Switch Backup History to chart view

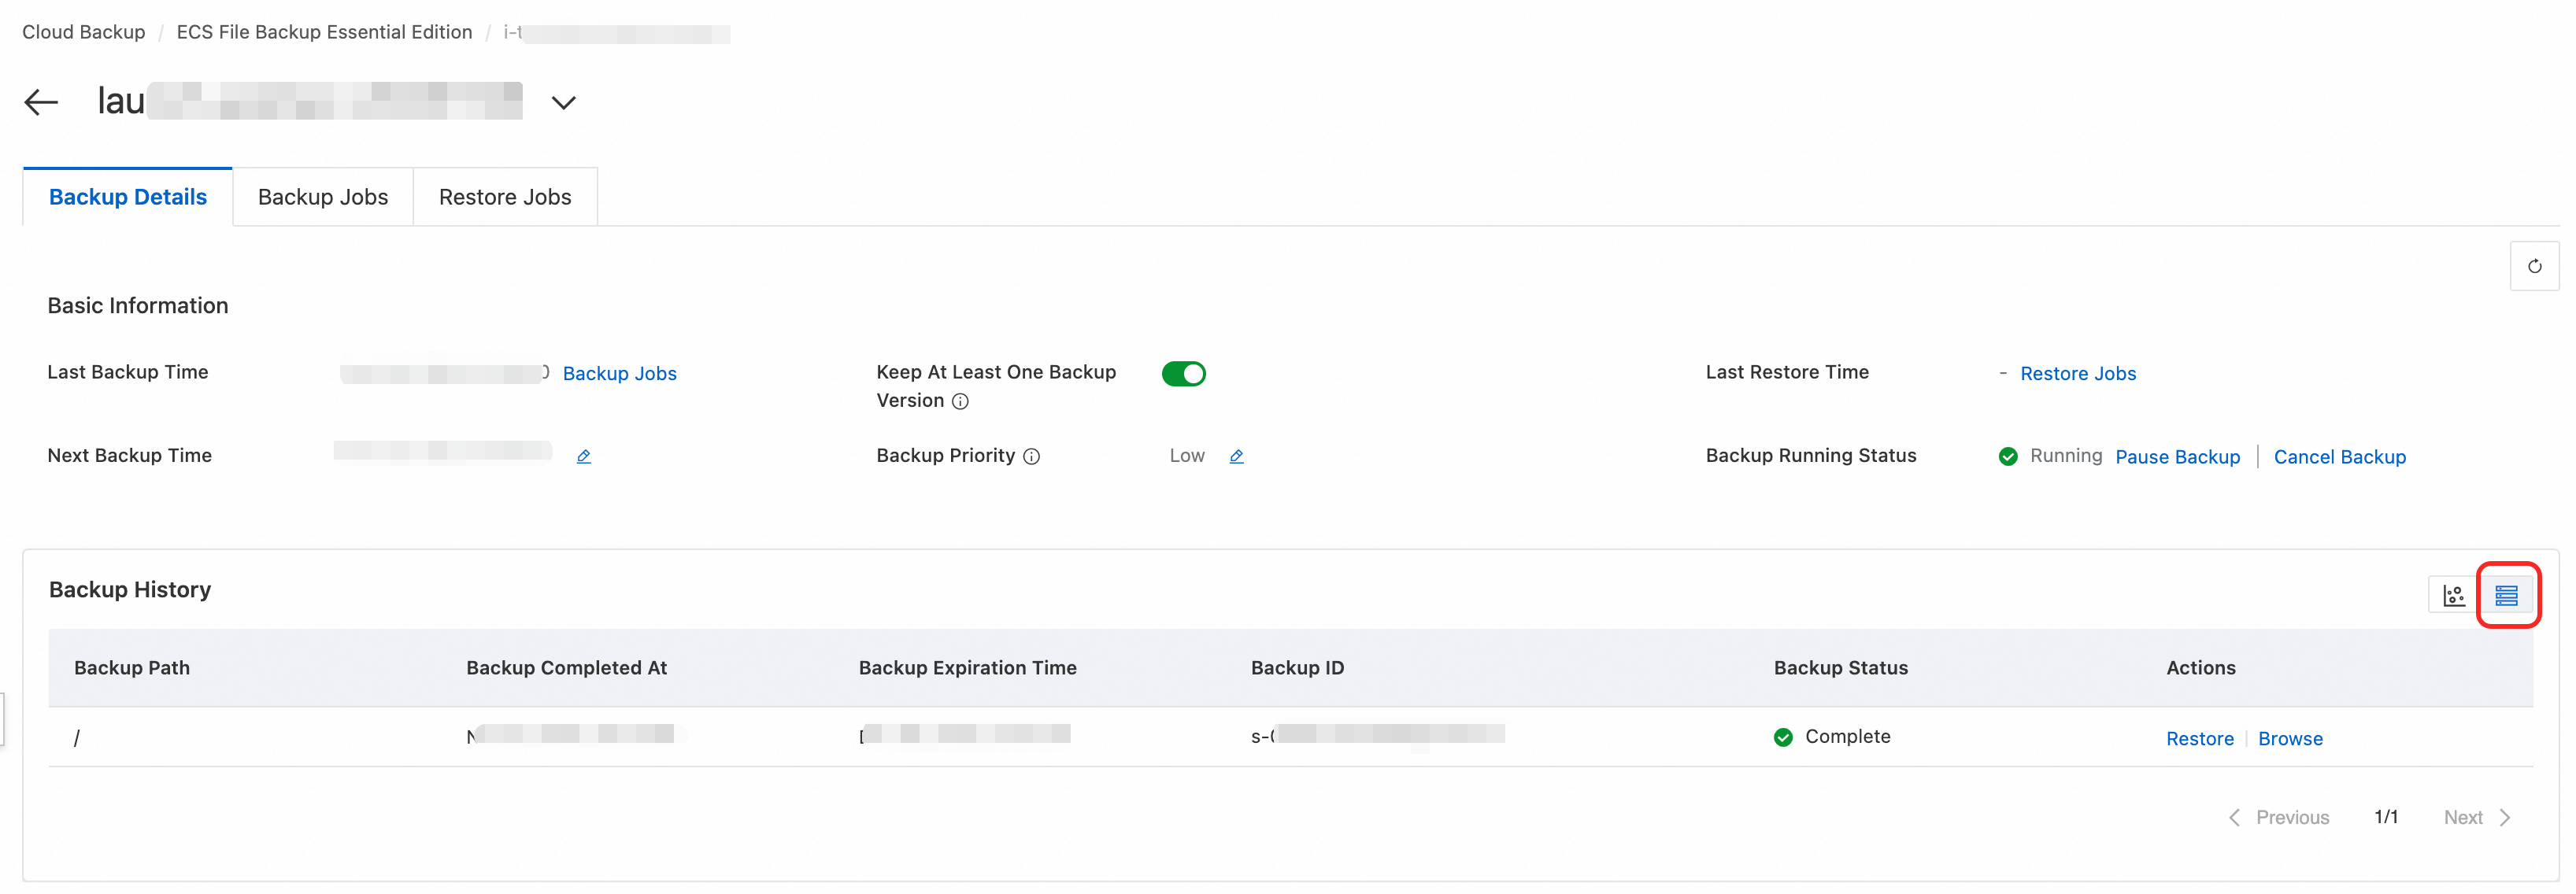coord(2453,595)
